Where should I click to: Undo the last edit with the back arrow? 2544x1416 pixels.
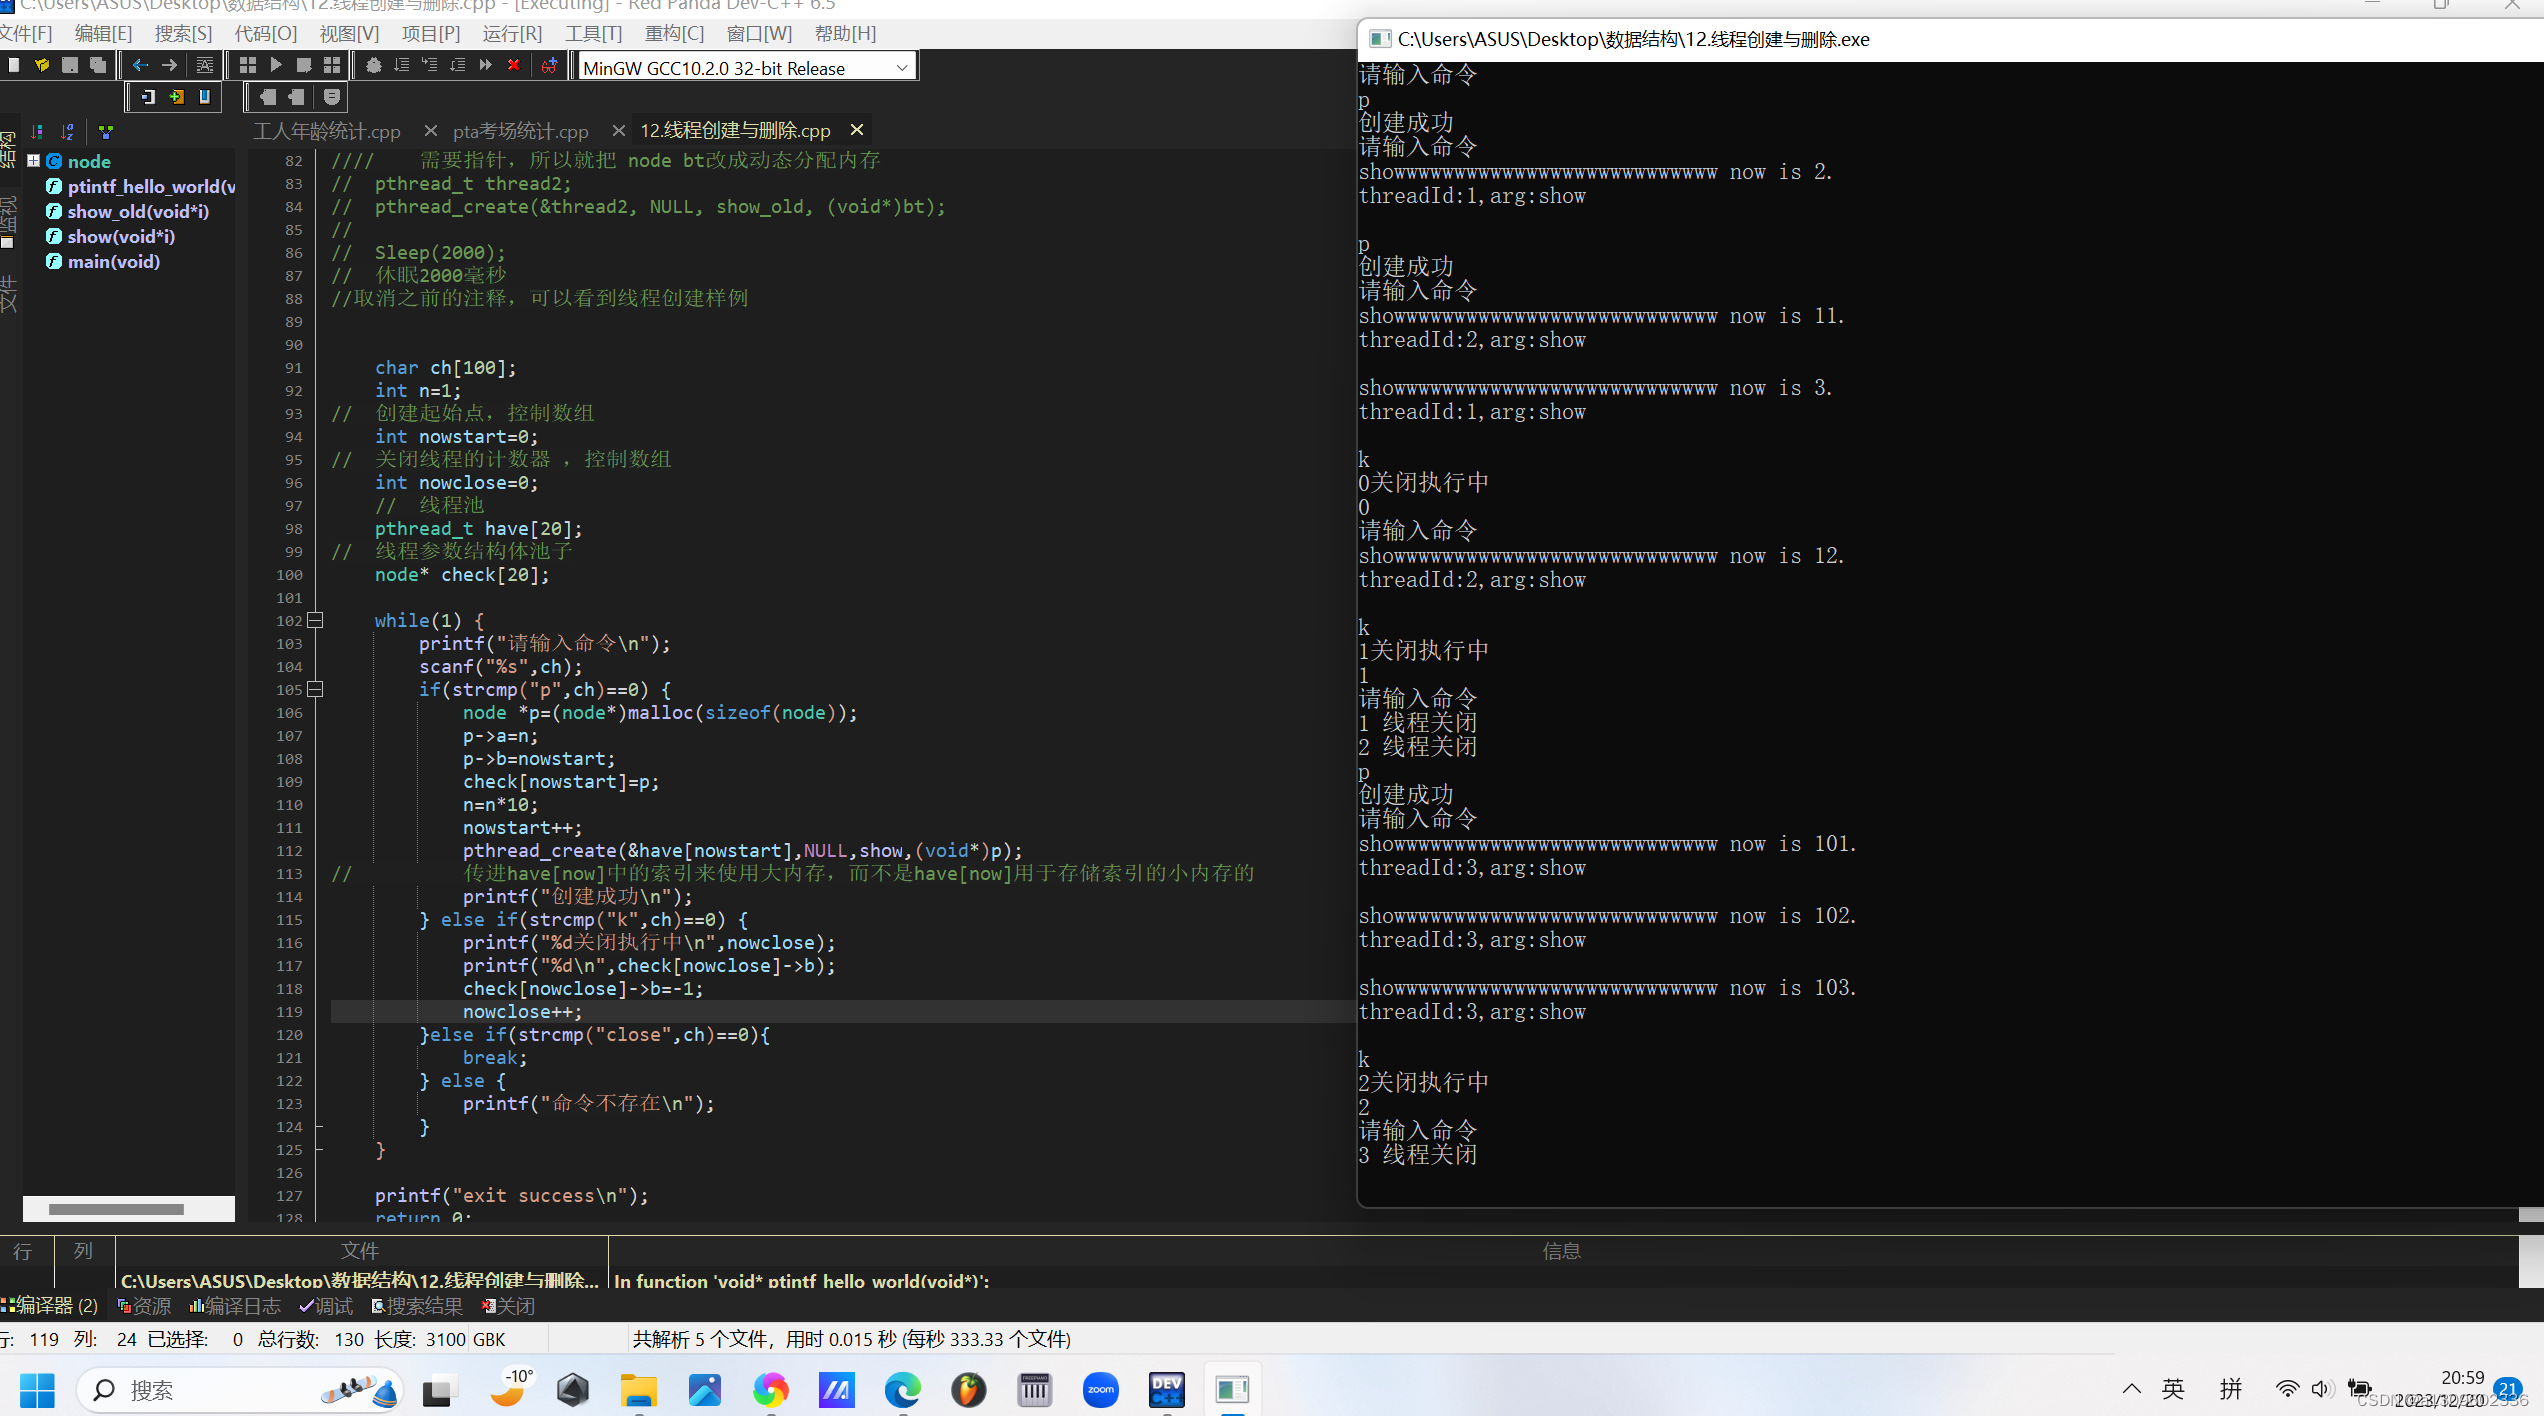click(x=141, y=66)
